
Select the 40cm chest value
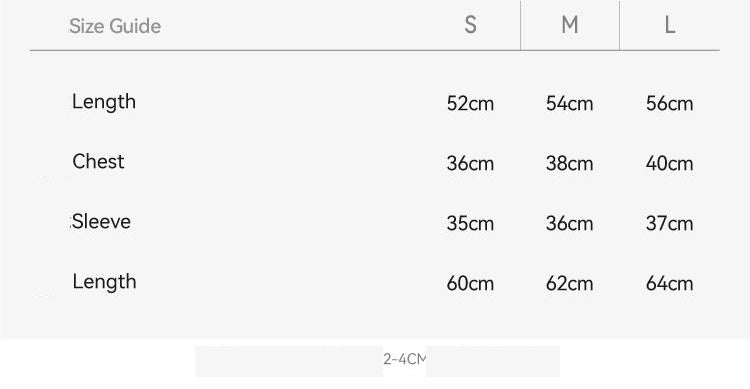click(669, 164)
